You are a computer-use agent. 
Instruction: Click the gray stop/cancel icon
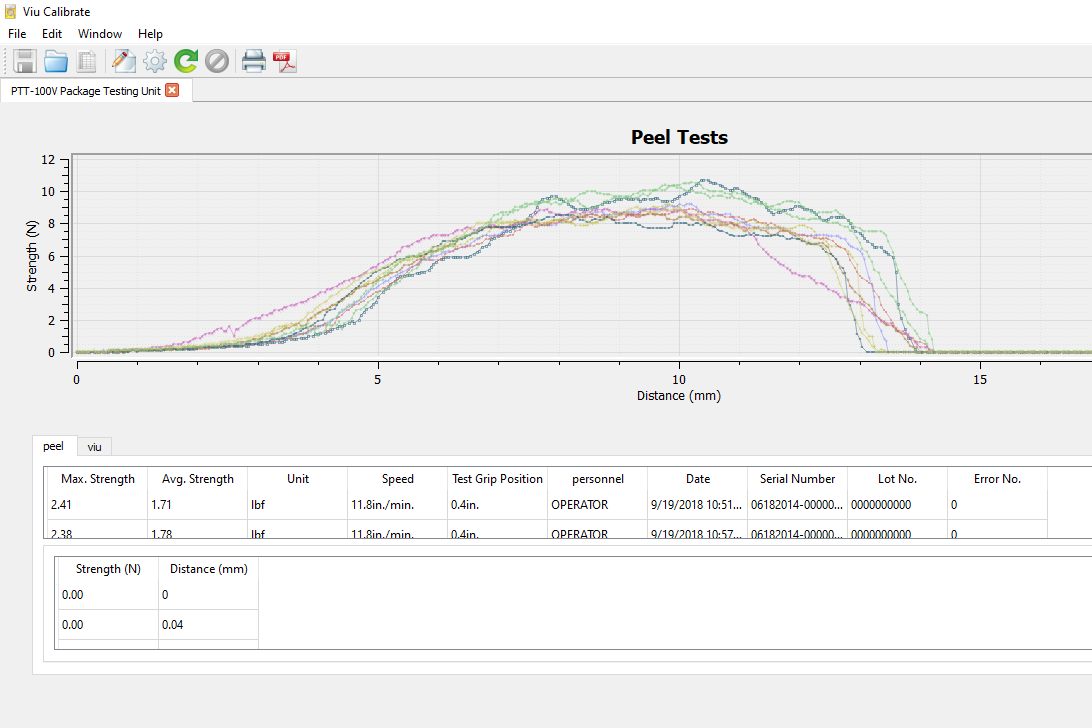216,61
